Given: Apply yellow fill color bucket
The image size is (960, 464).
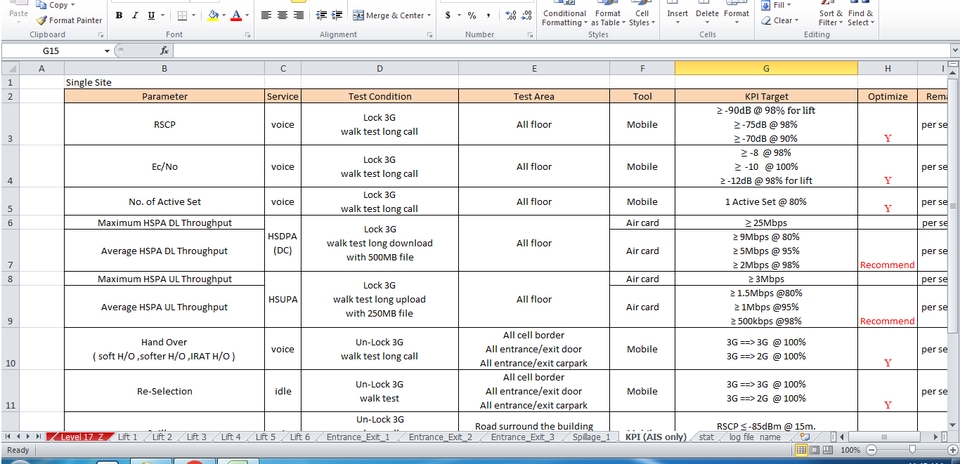Looking at the screenshot, I should (x=212, y=15).
